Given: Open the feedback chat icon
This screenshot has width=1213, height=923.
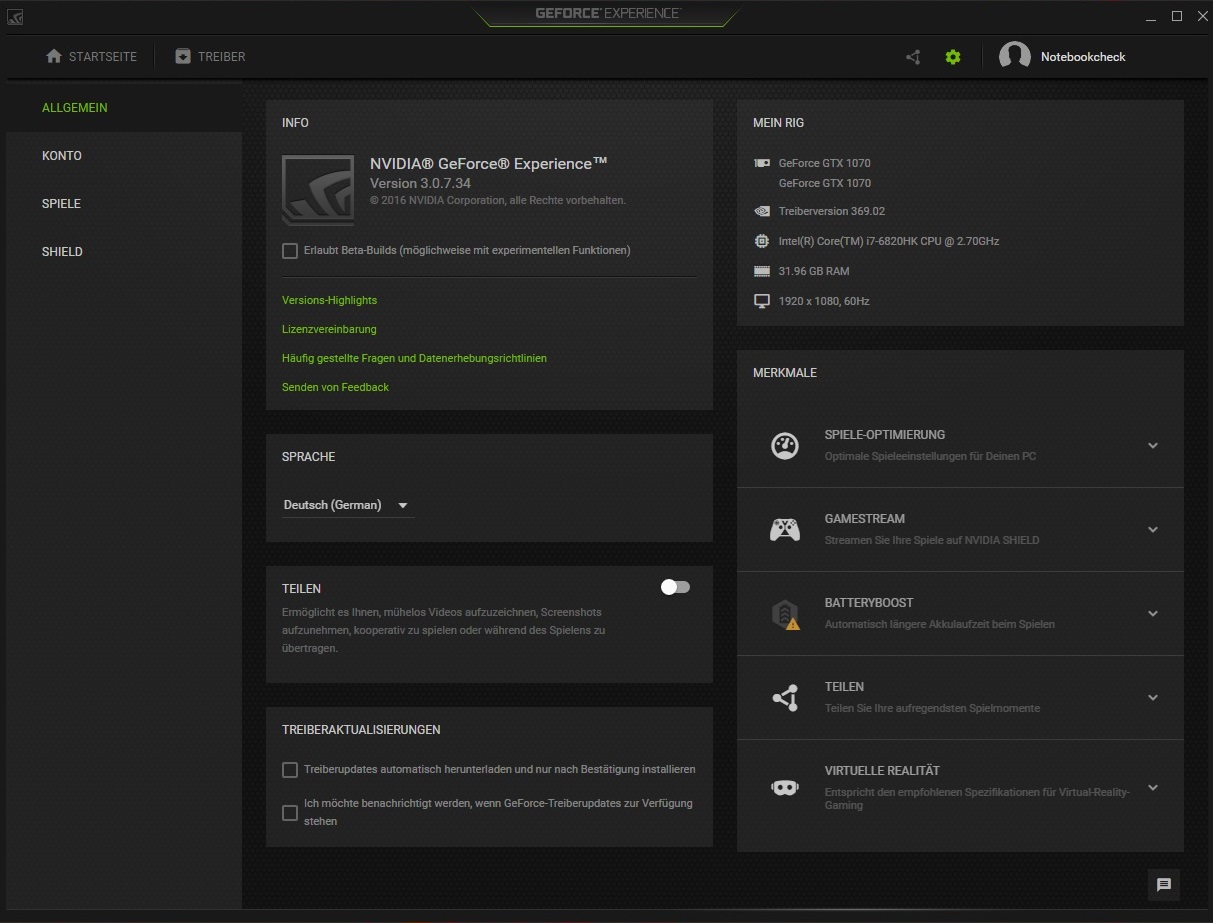Looking at the screenshot, I should click(1164, 885).
